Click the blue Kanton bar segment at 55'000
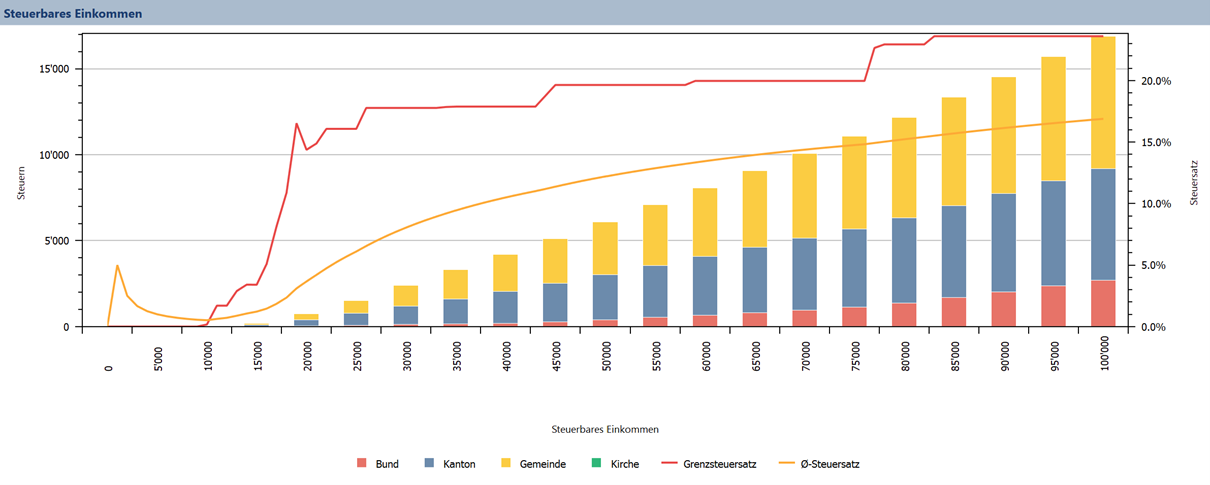 (x=653, y=291)
